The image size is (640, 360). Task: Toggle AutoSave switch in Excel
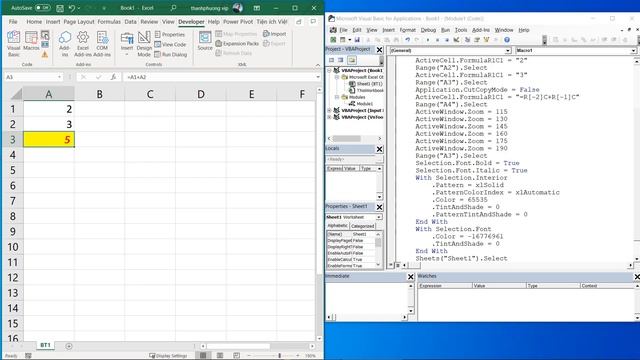[x=42, y=8]
